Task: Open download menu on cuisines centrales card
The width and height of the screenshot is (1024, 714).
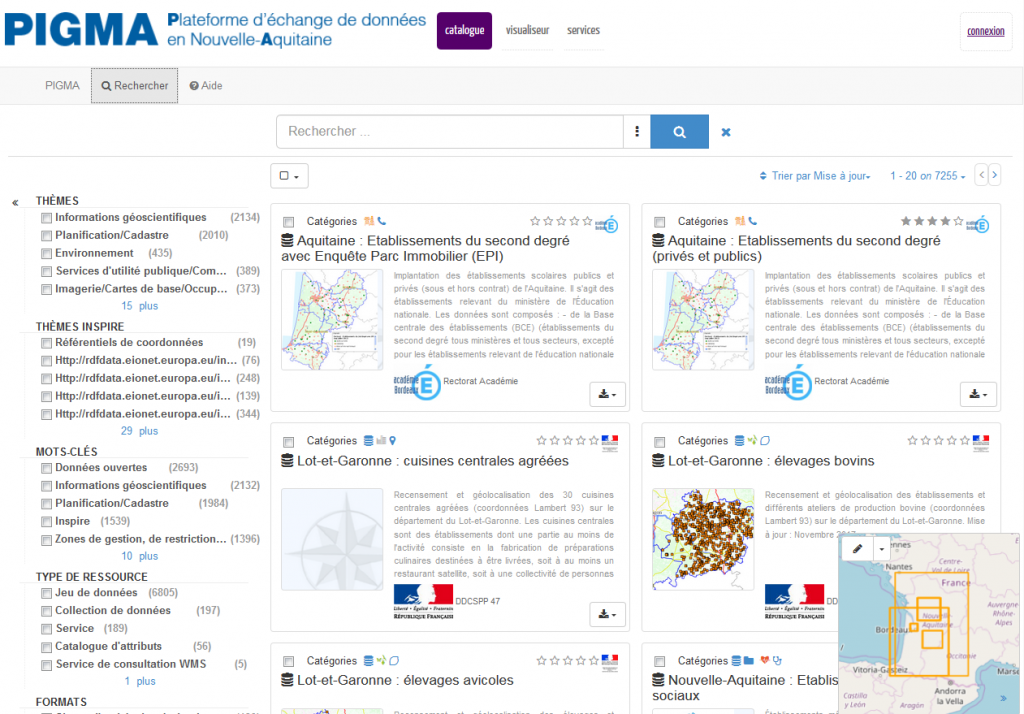Action: coord(607,614)
